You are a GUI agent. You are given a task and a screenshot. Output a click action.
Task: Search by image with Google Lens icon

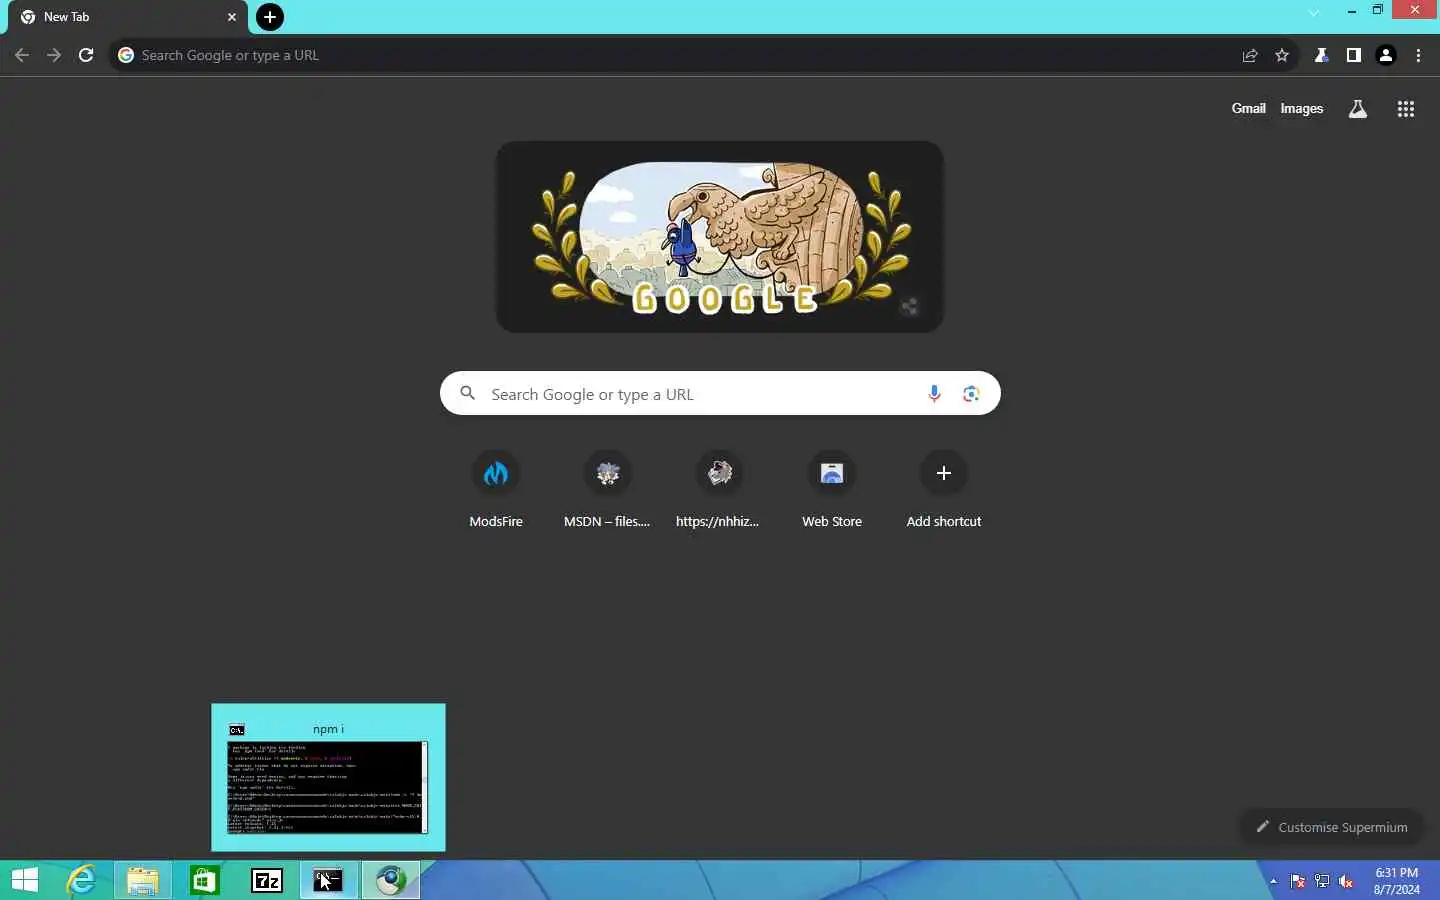tap(971, 394)
